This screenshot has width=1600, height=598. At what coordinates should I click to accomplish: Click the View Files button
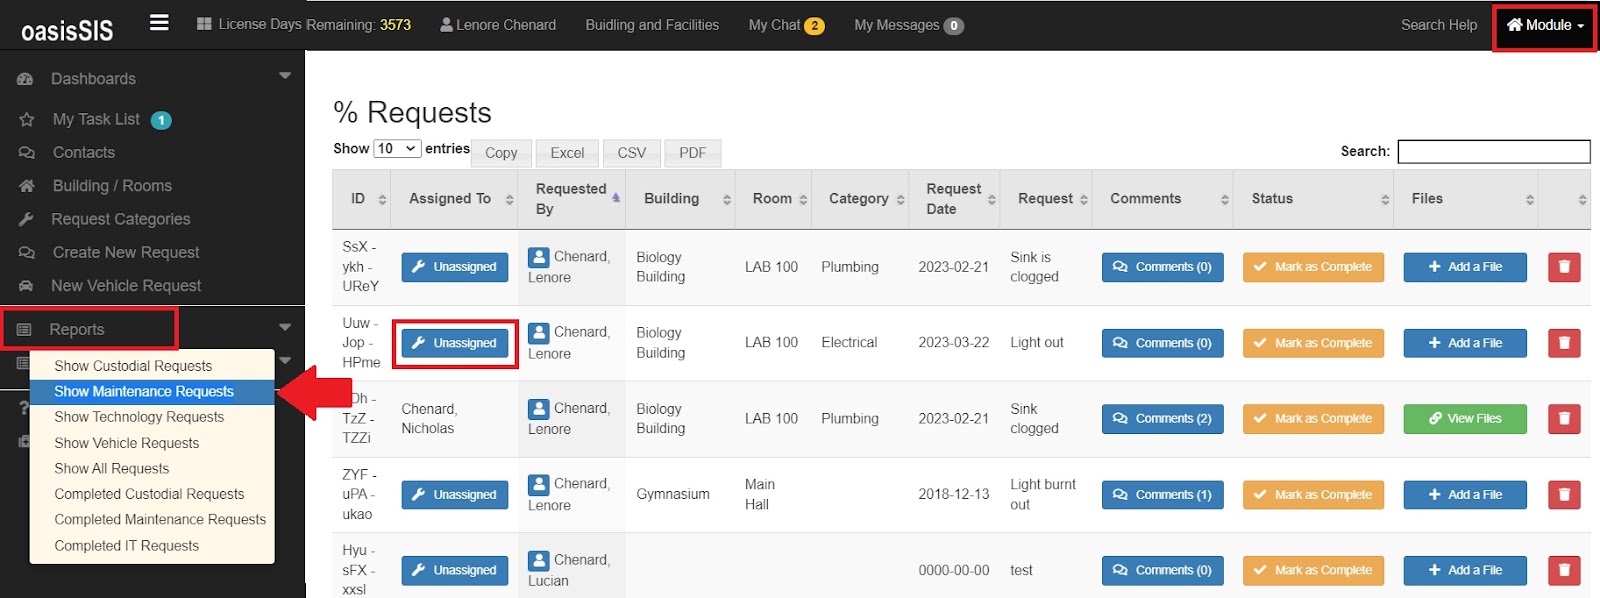click(1465, 419)
